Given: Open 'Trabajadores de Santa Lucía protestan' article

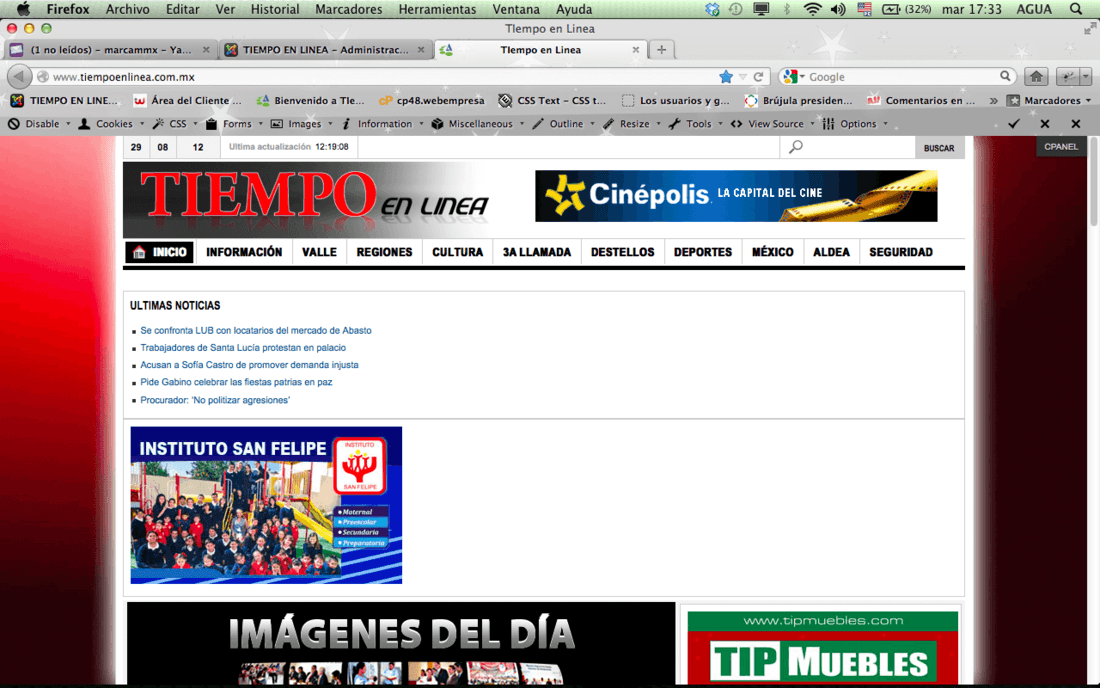Looking at the screenshot, I should pos(243,348).
